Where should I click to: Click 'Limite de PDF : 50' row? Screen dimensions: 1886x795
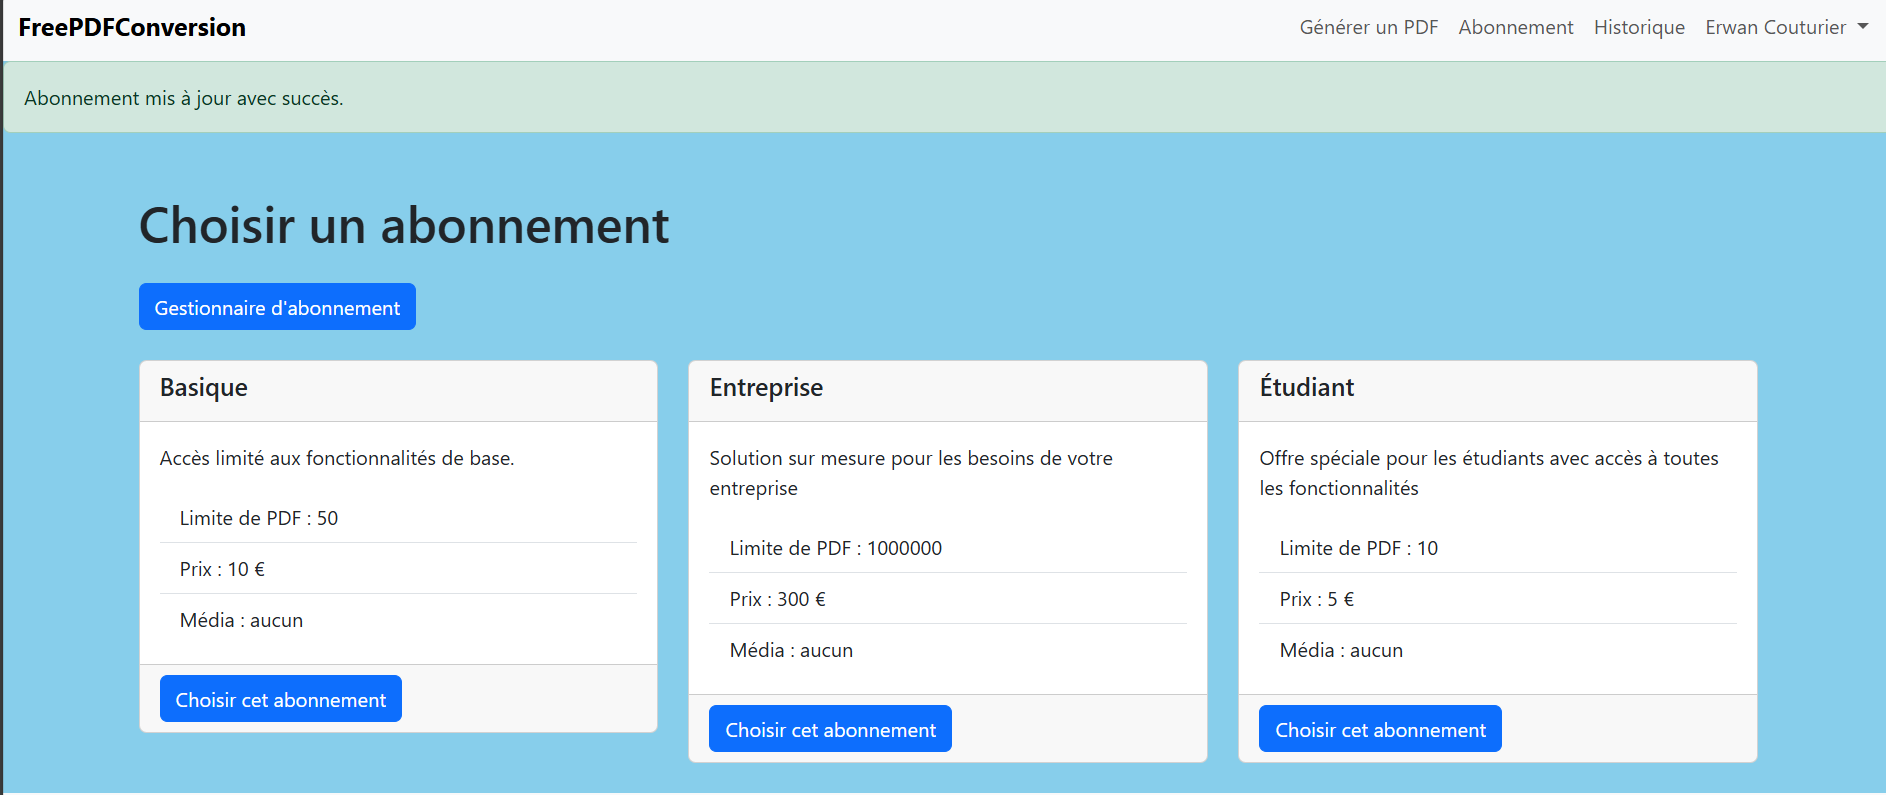(398, 518)
